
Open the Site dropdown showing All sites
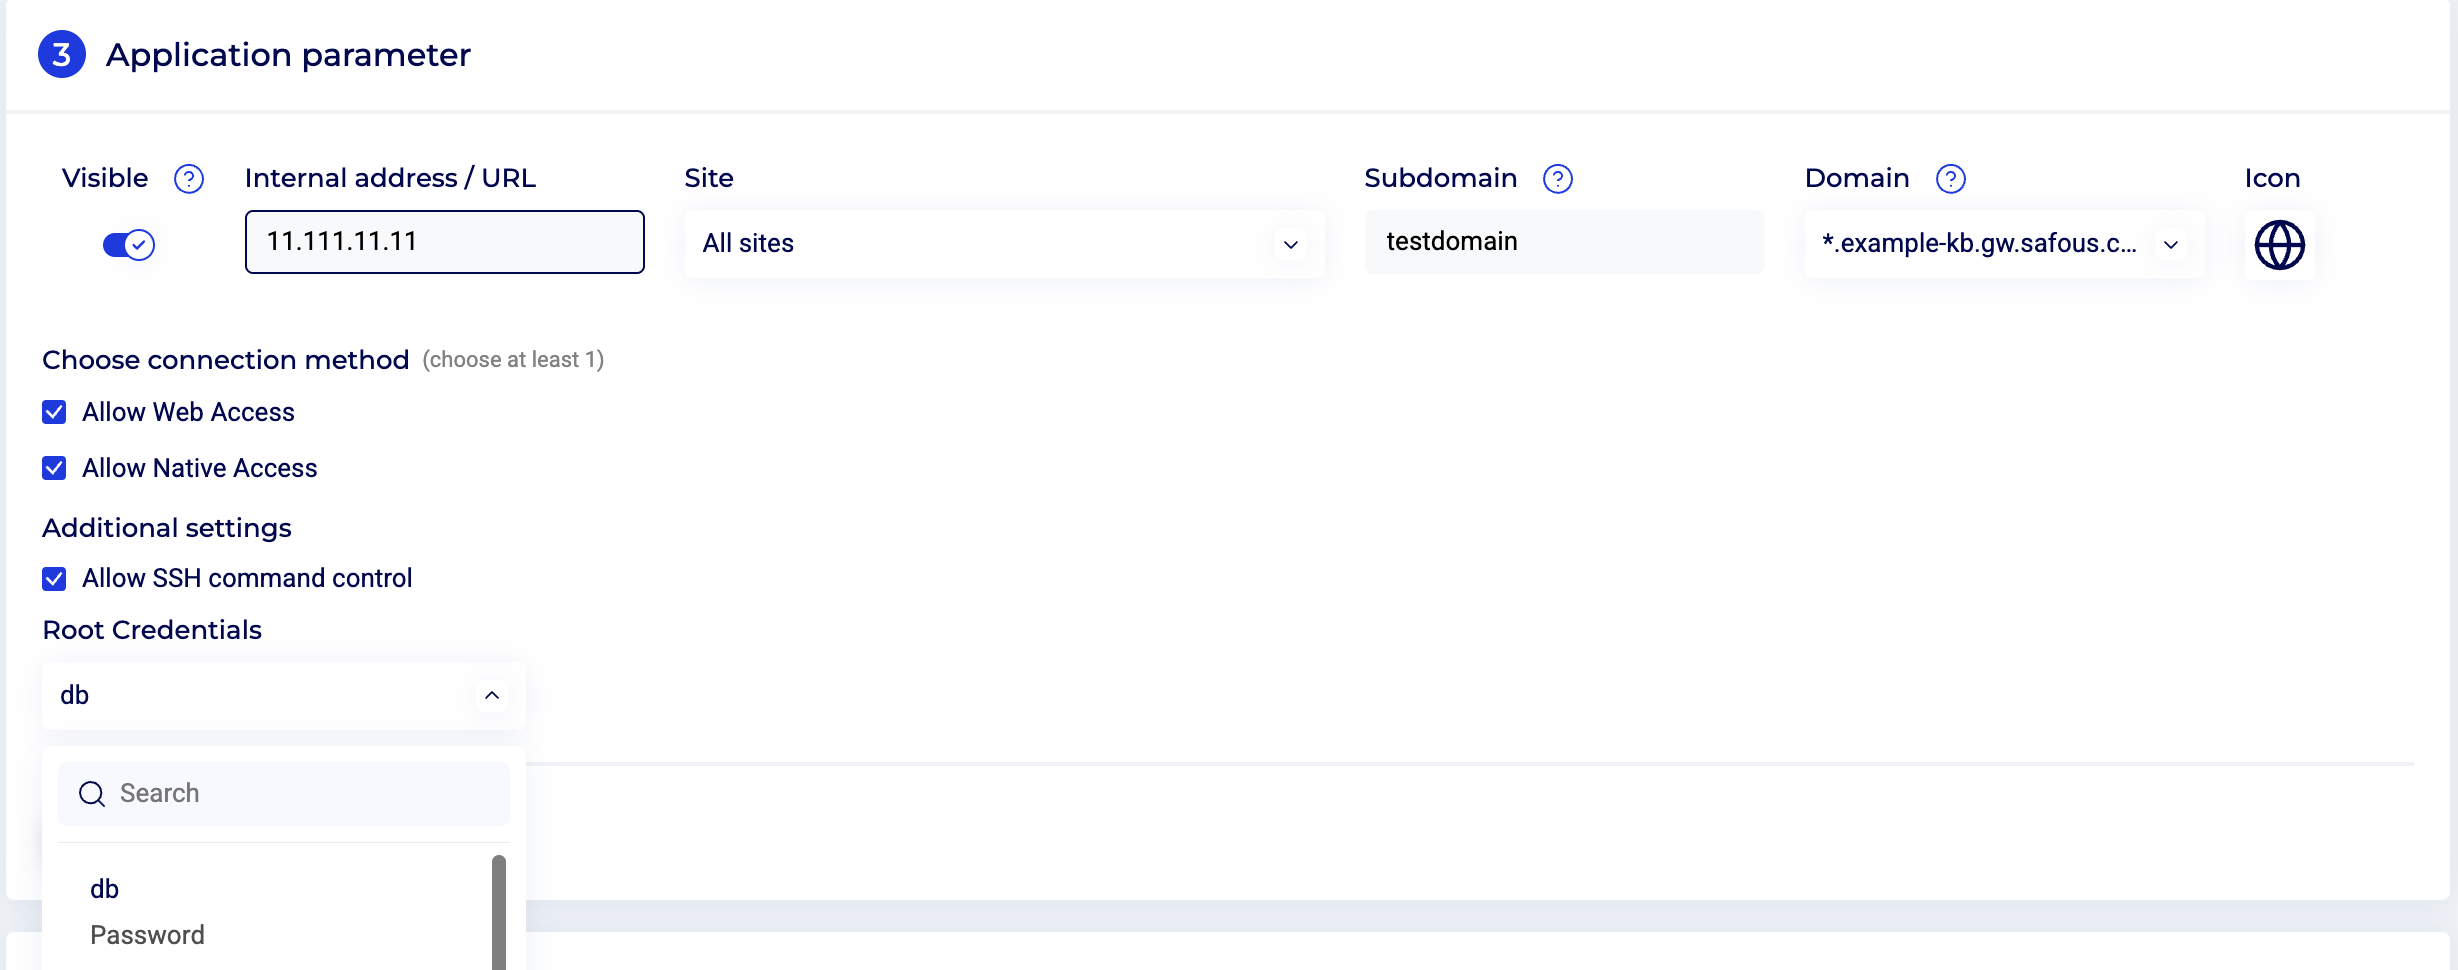(1003, 244)
